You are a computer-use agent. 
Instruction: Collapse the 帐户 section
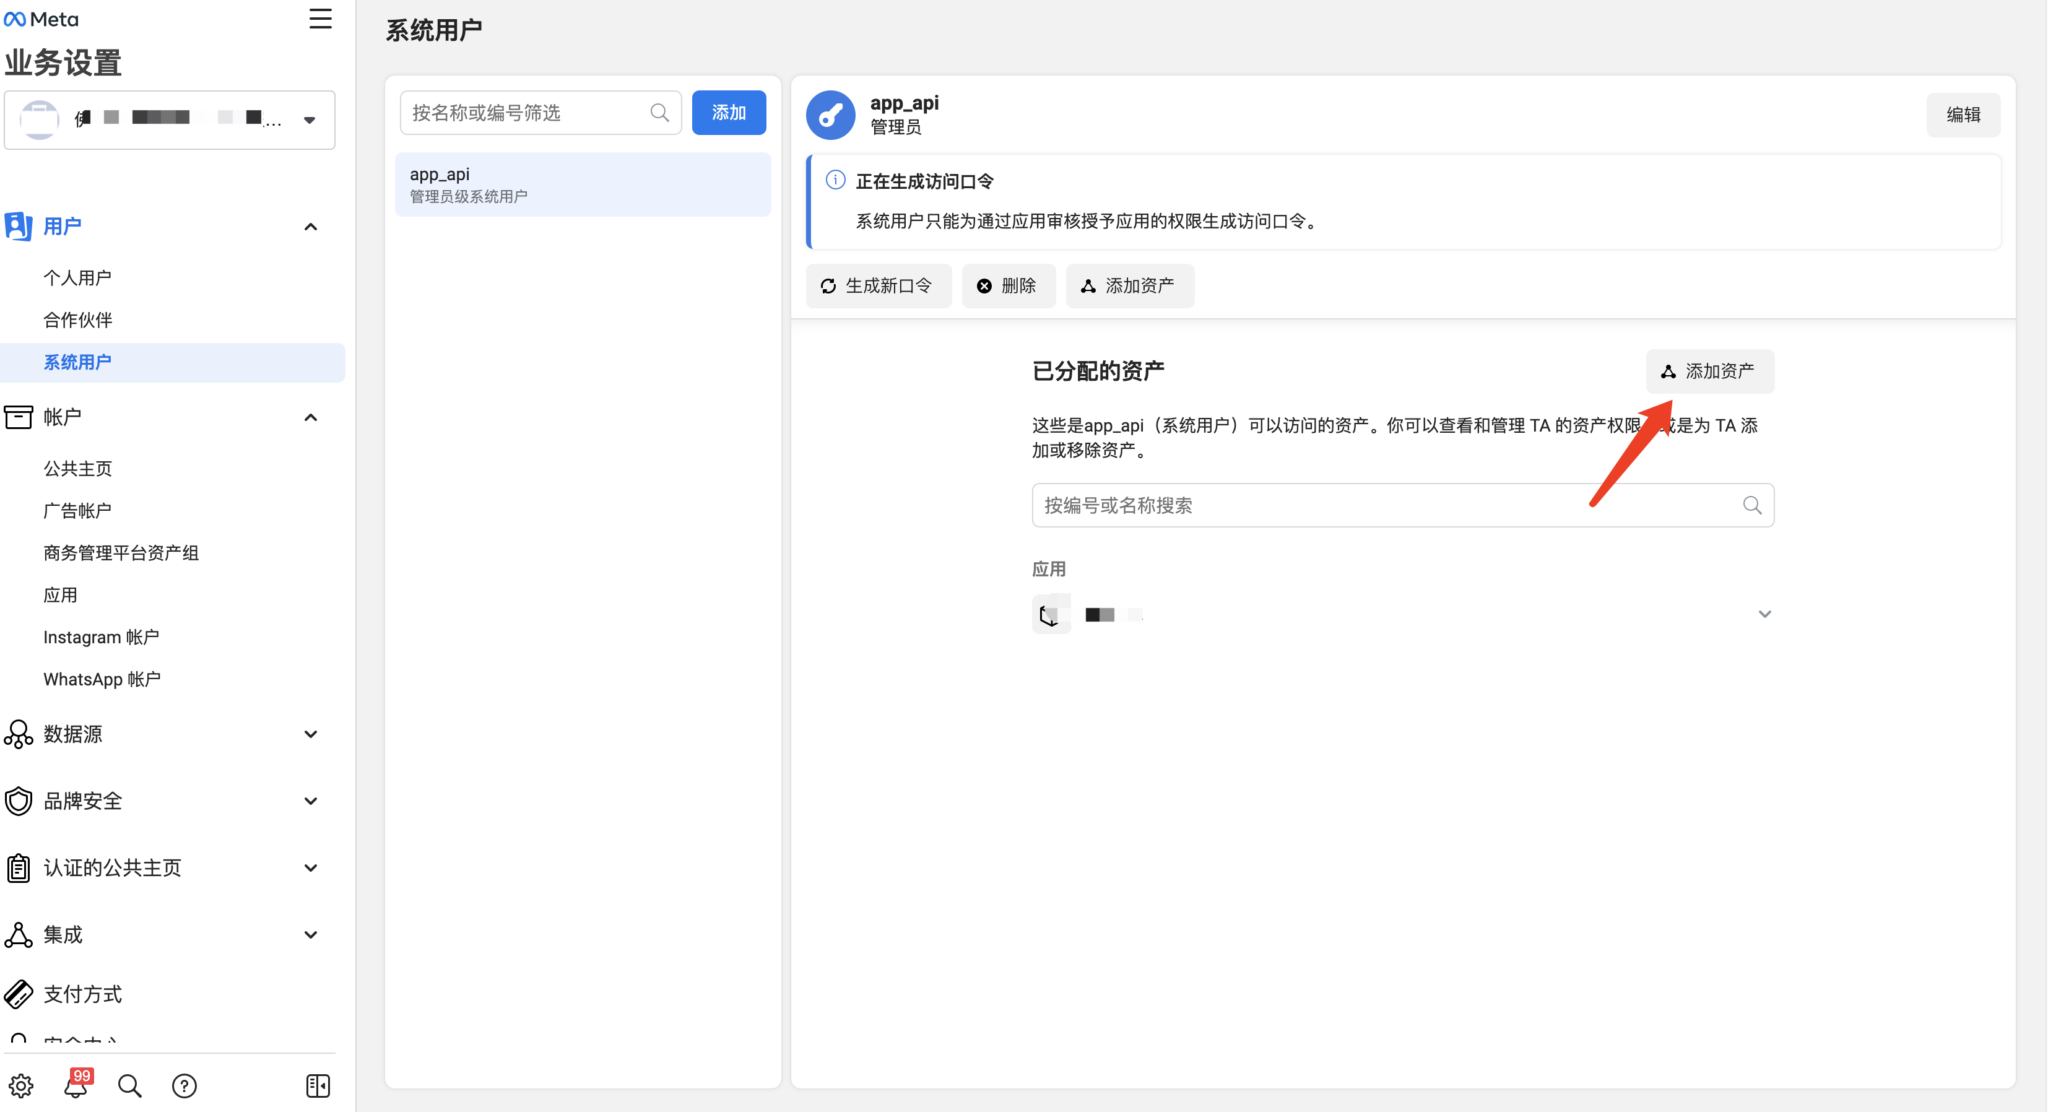[x=311, y=417]
